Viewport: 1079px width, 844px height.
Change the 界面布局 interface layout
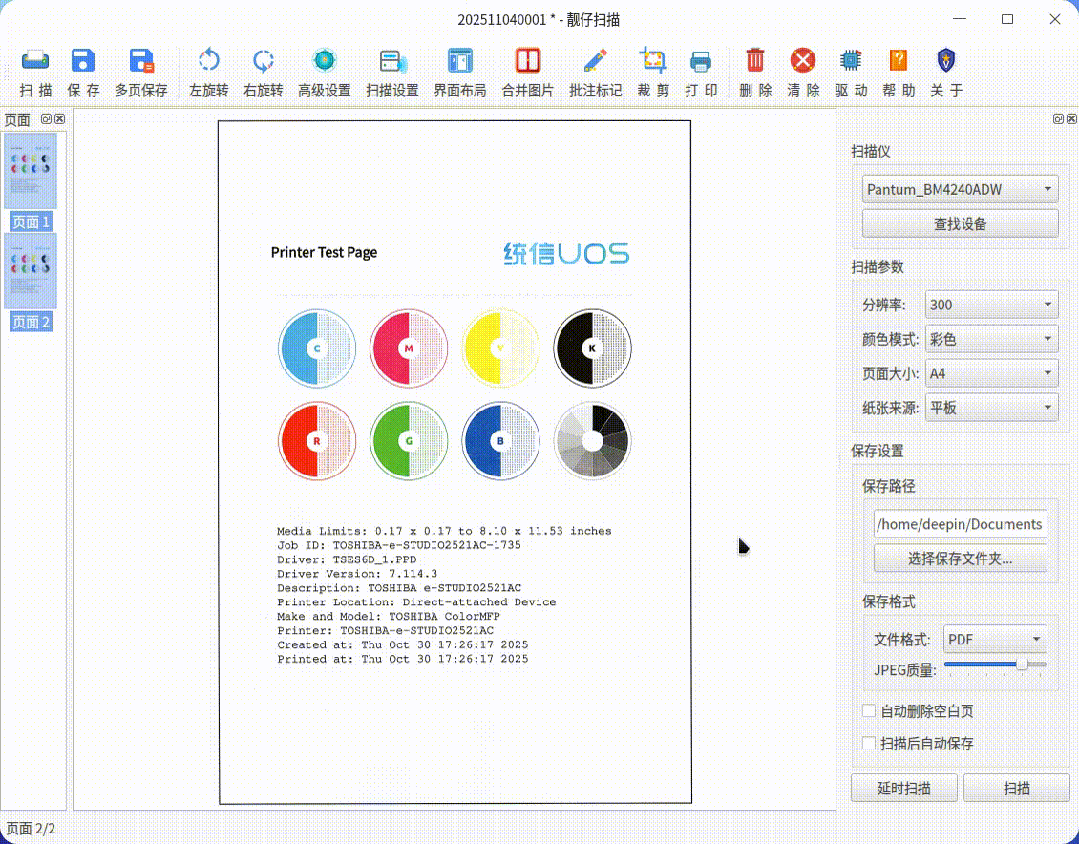tap(460, 72)
